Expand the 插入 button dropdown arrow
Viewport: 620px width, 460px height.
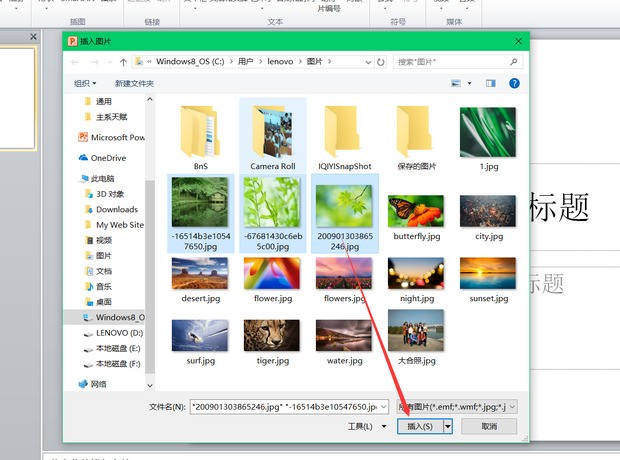tap(449, 426)
